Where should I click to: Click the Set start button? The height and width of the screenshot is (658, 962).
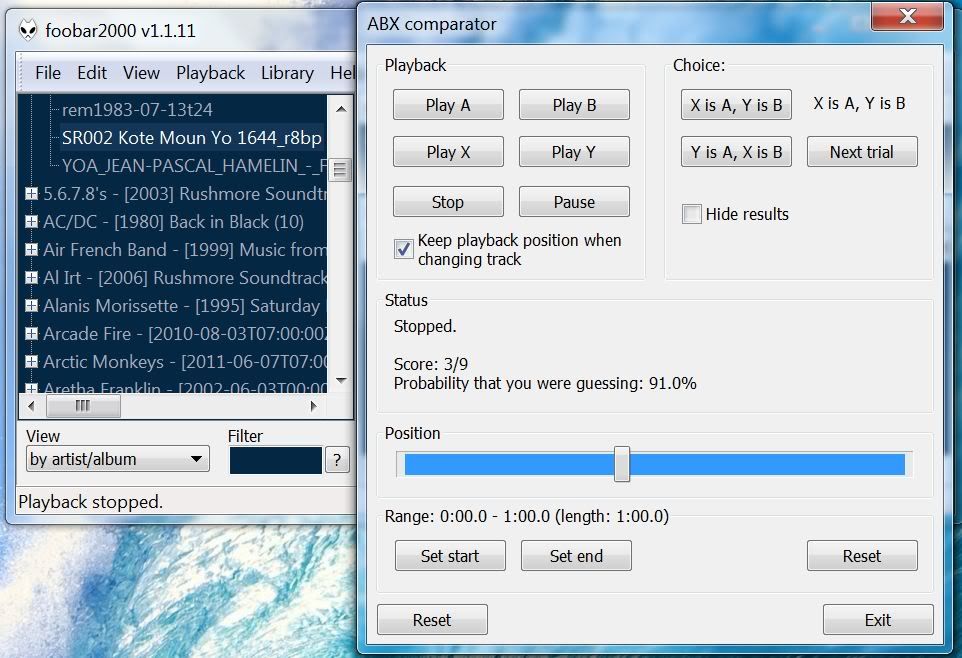tap(450, 555)
